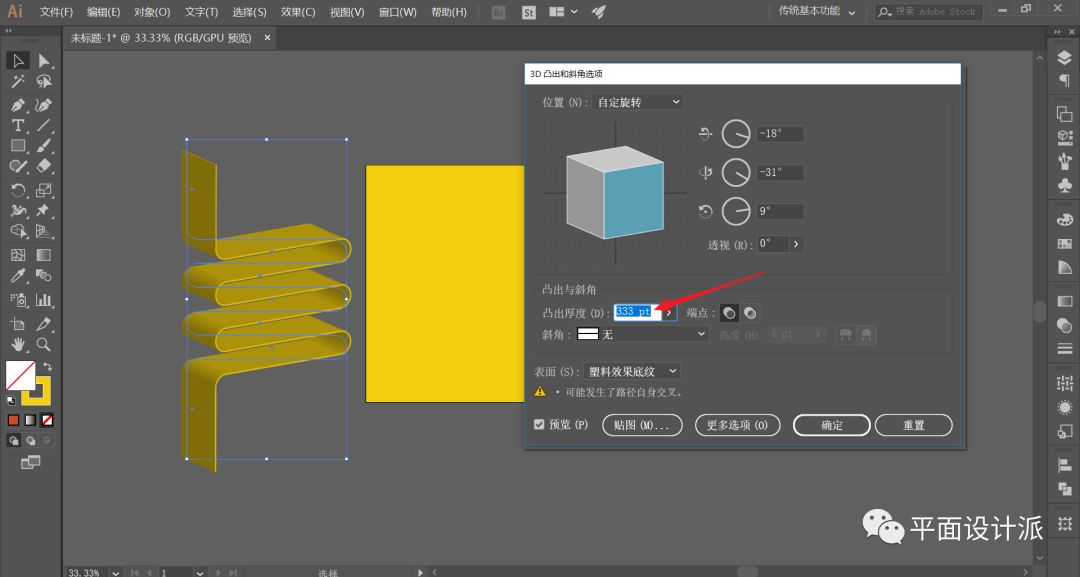Select the Rotate tool
This screenshot has height=577, width=1080.
pyautogui.click(x=18, y=190)
